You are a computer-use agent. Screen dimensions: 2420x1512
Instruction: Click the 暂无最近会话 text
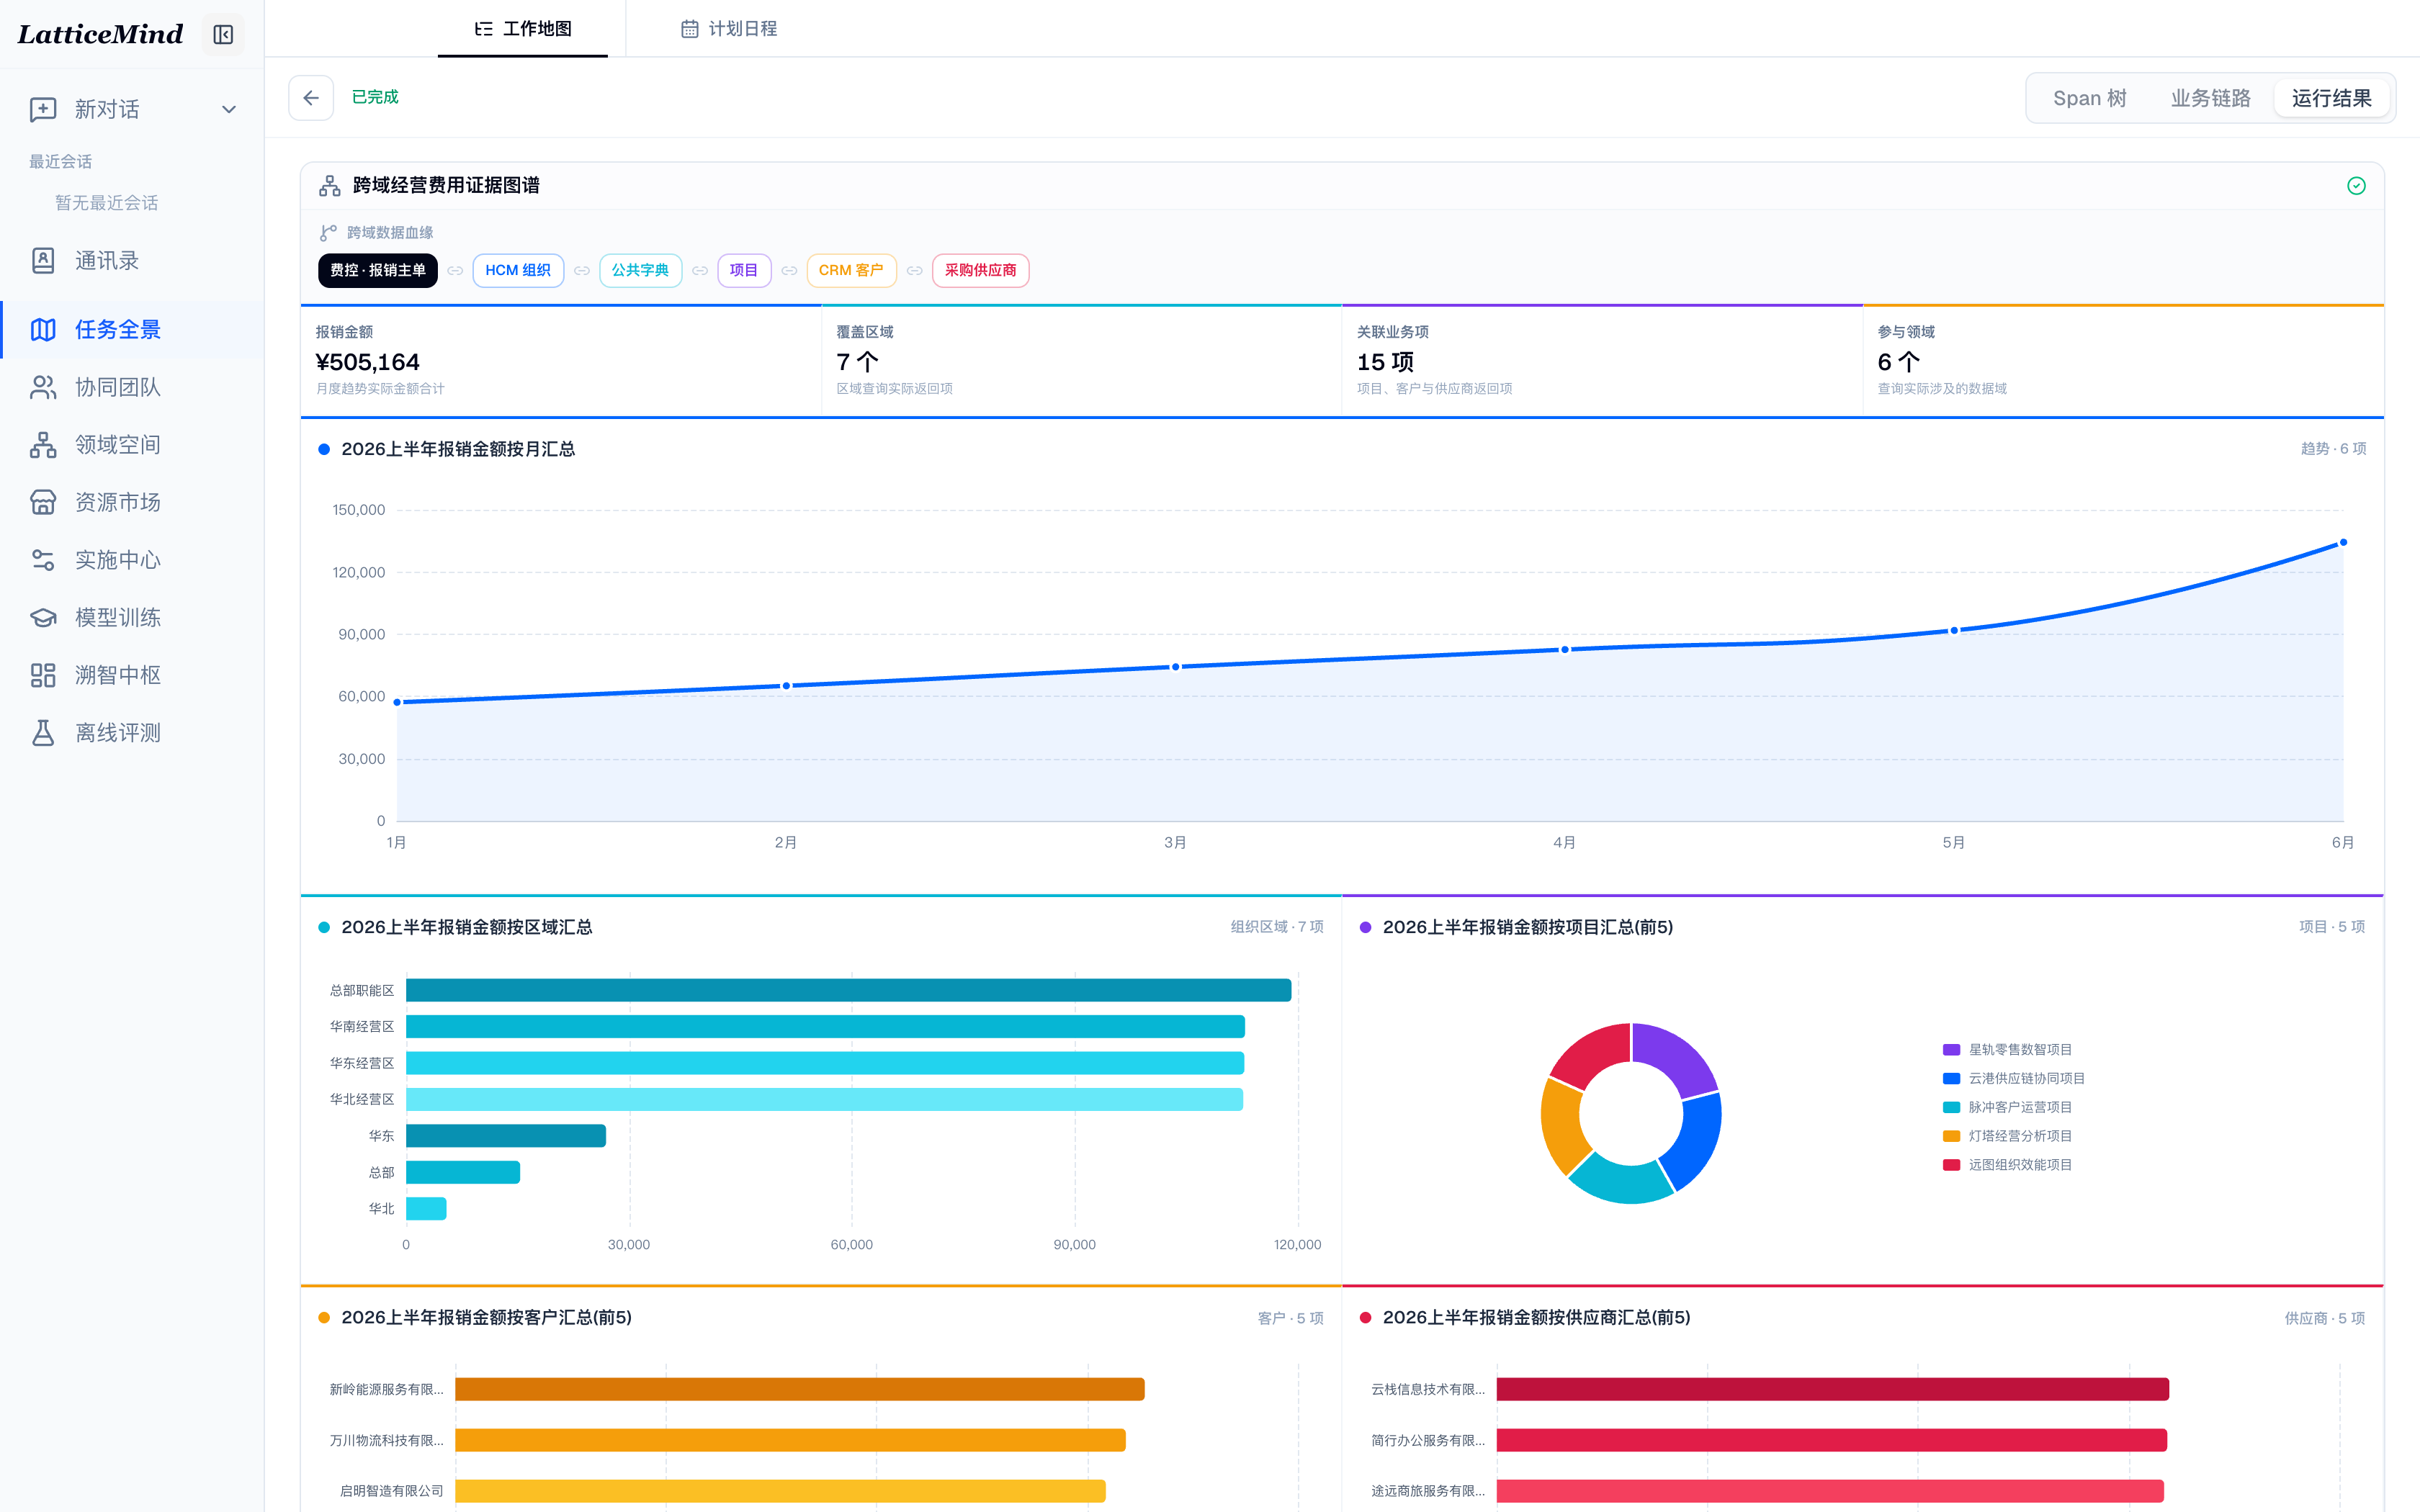(107, 203)
